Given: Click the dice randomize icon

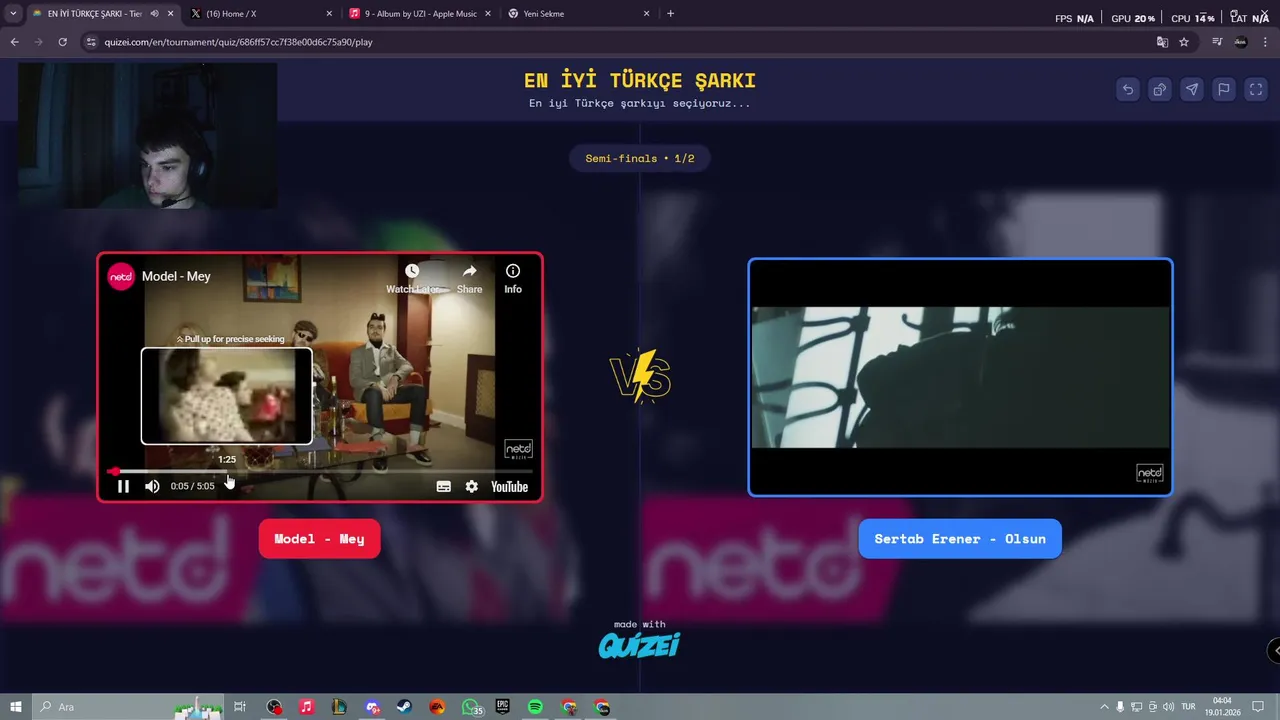Looking at the screenshot, I should point(1160,89).
